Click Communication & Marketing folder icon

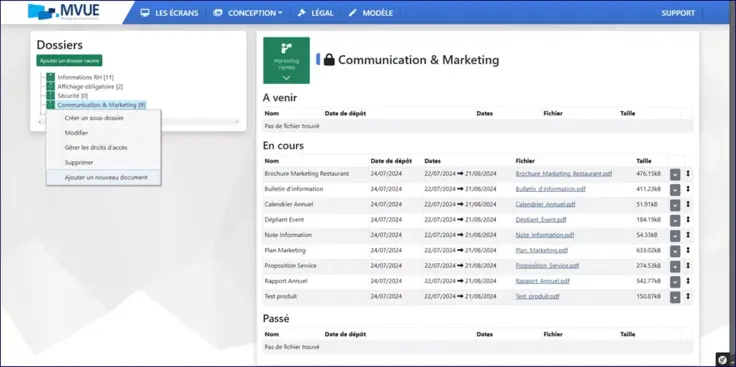click(50, 105)
